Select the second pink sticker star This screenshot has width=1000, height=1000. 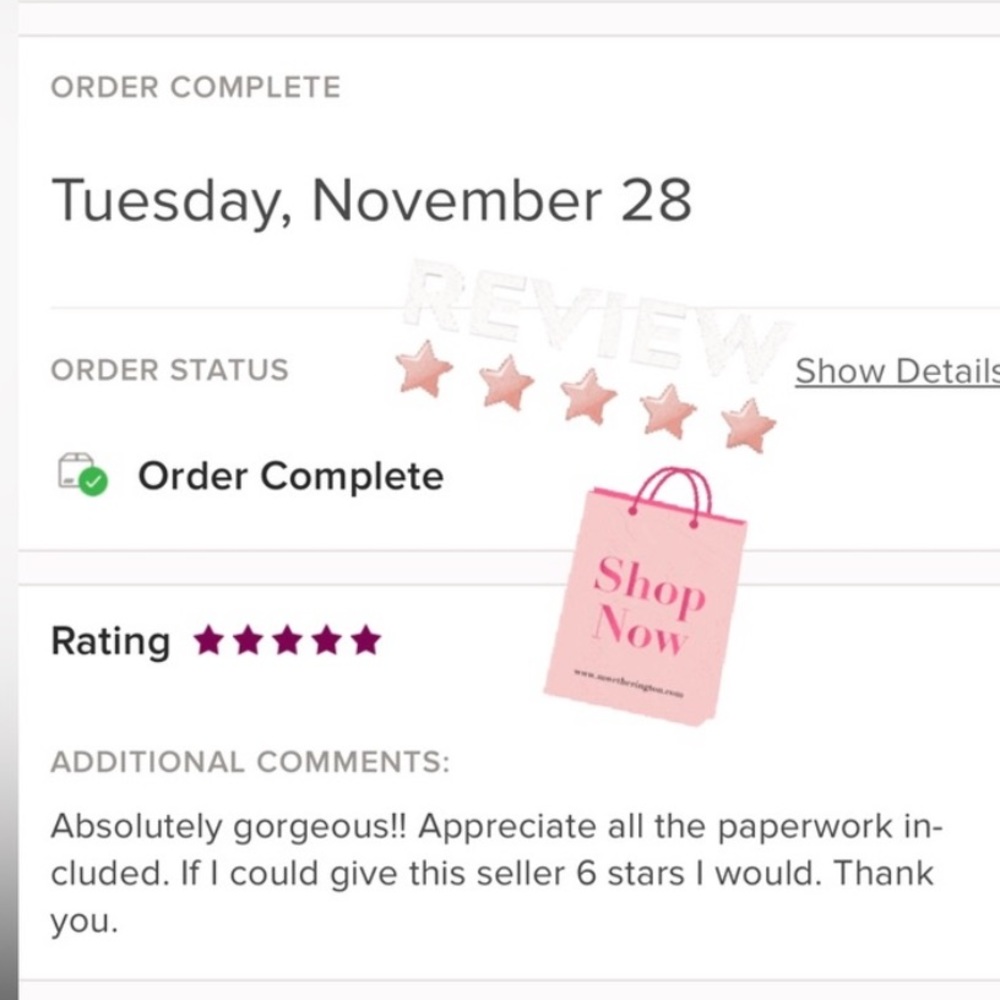pos(506,382)
